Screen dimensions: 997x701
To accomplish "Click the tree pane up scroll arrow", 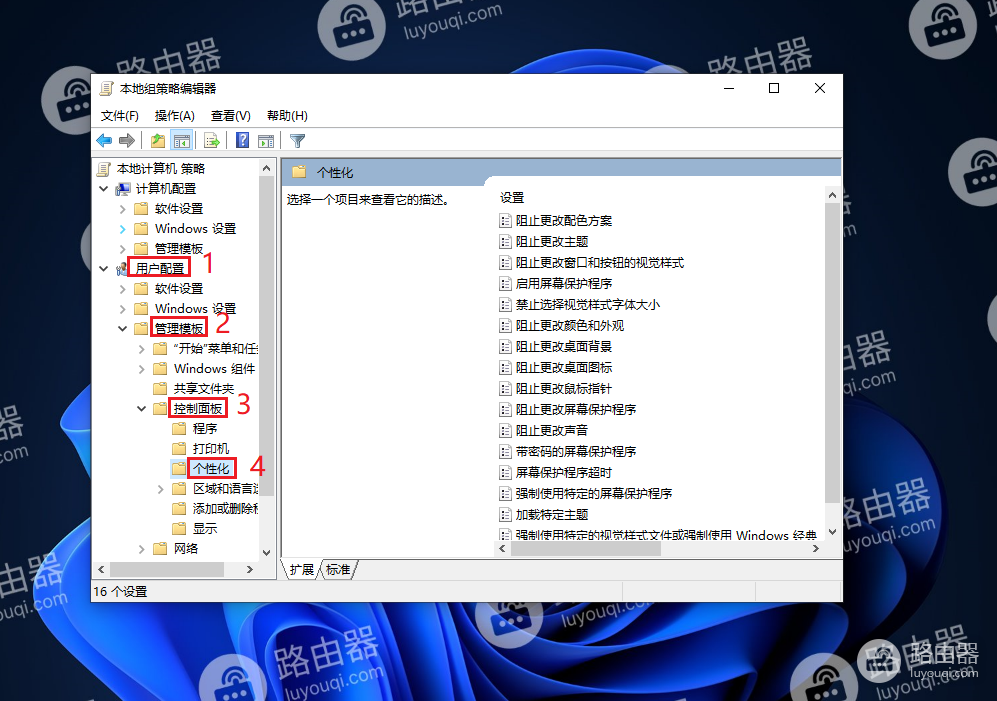I will [266, 169].
